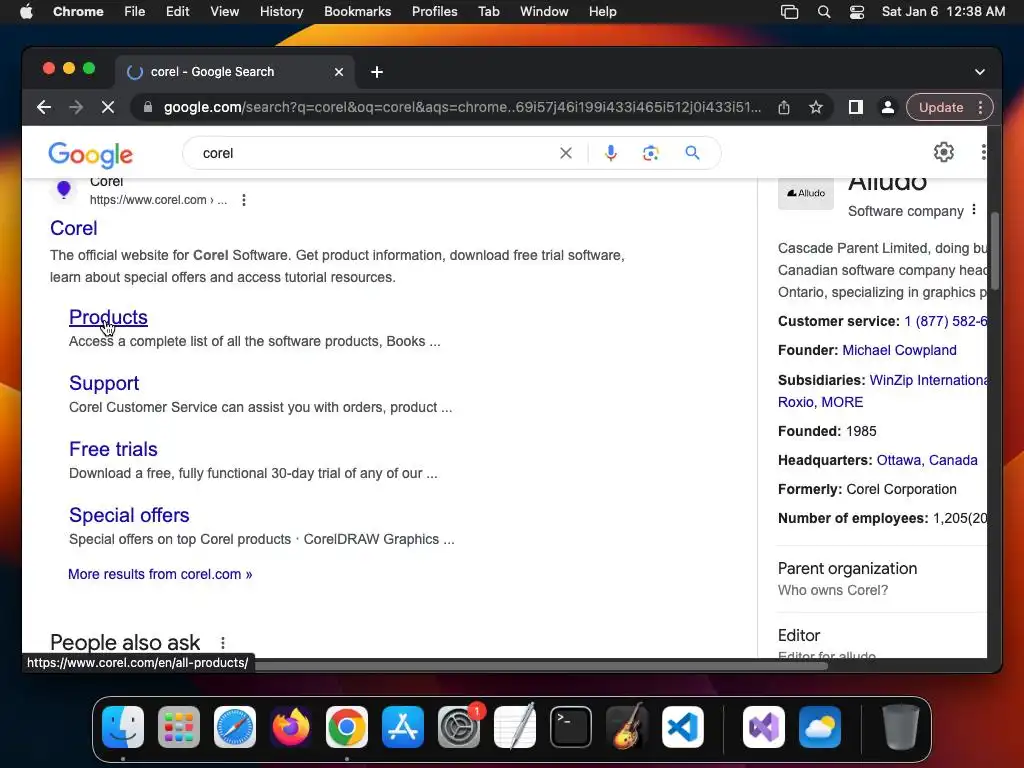Launch Finder from the Dock

point(123,727)
